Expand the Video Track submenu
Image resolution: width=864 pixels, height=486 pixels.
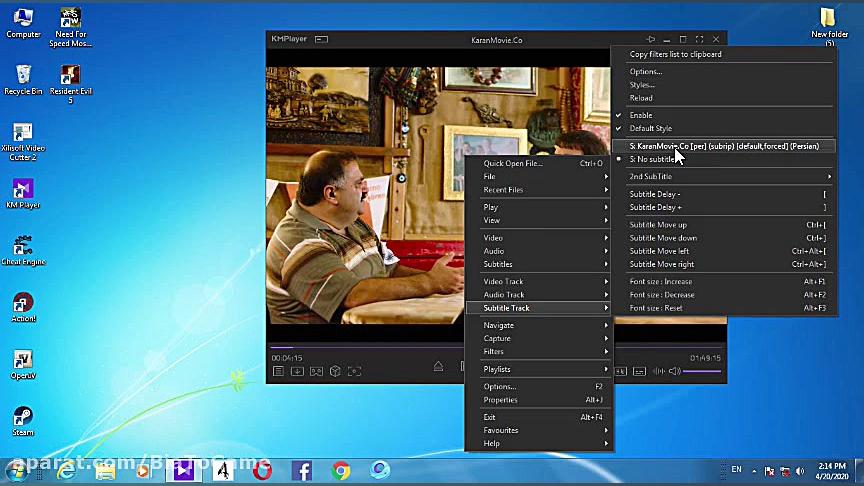540,282
